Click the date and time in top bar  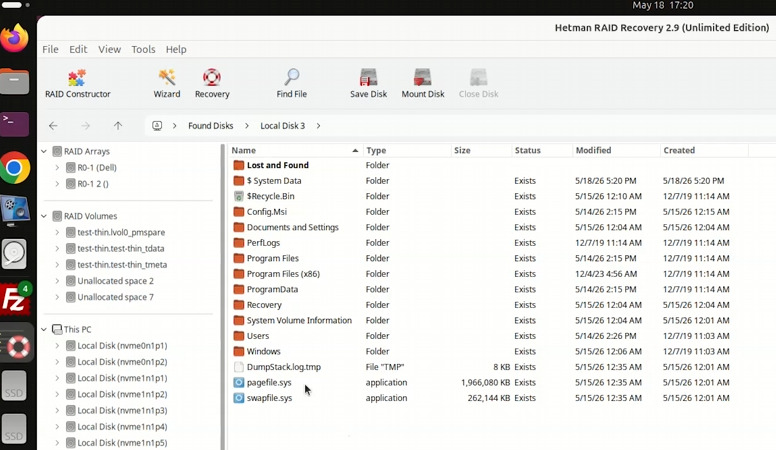tap(663, 5)
